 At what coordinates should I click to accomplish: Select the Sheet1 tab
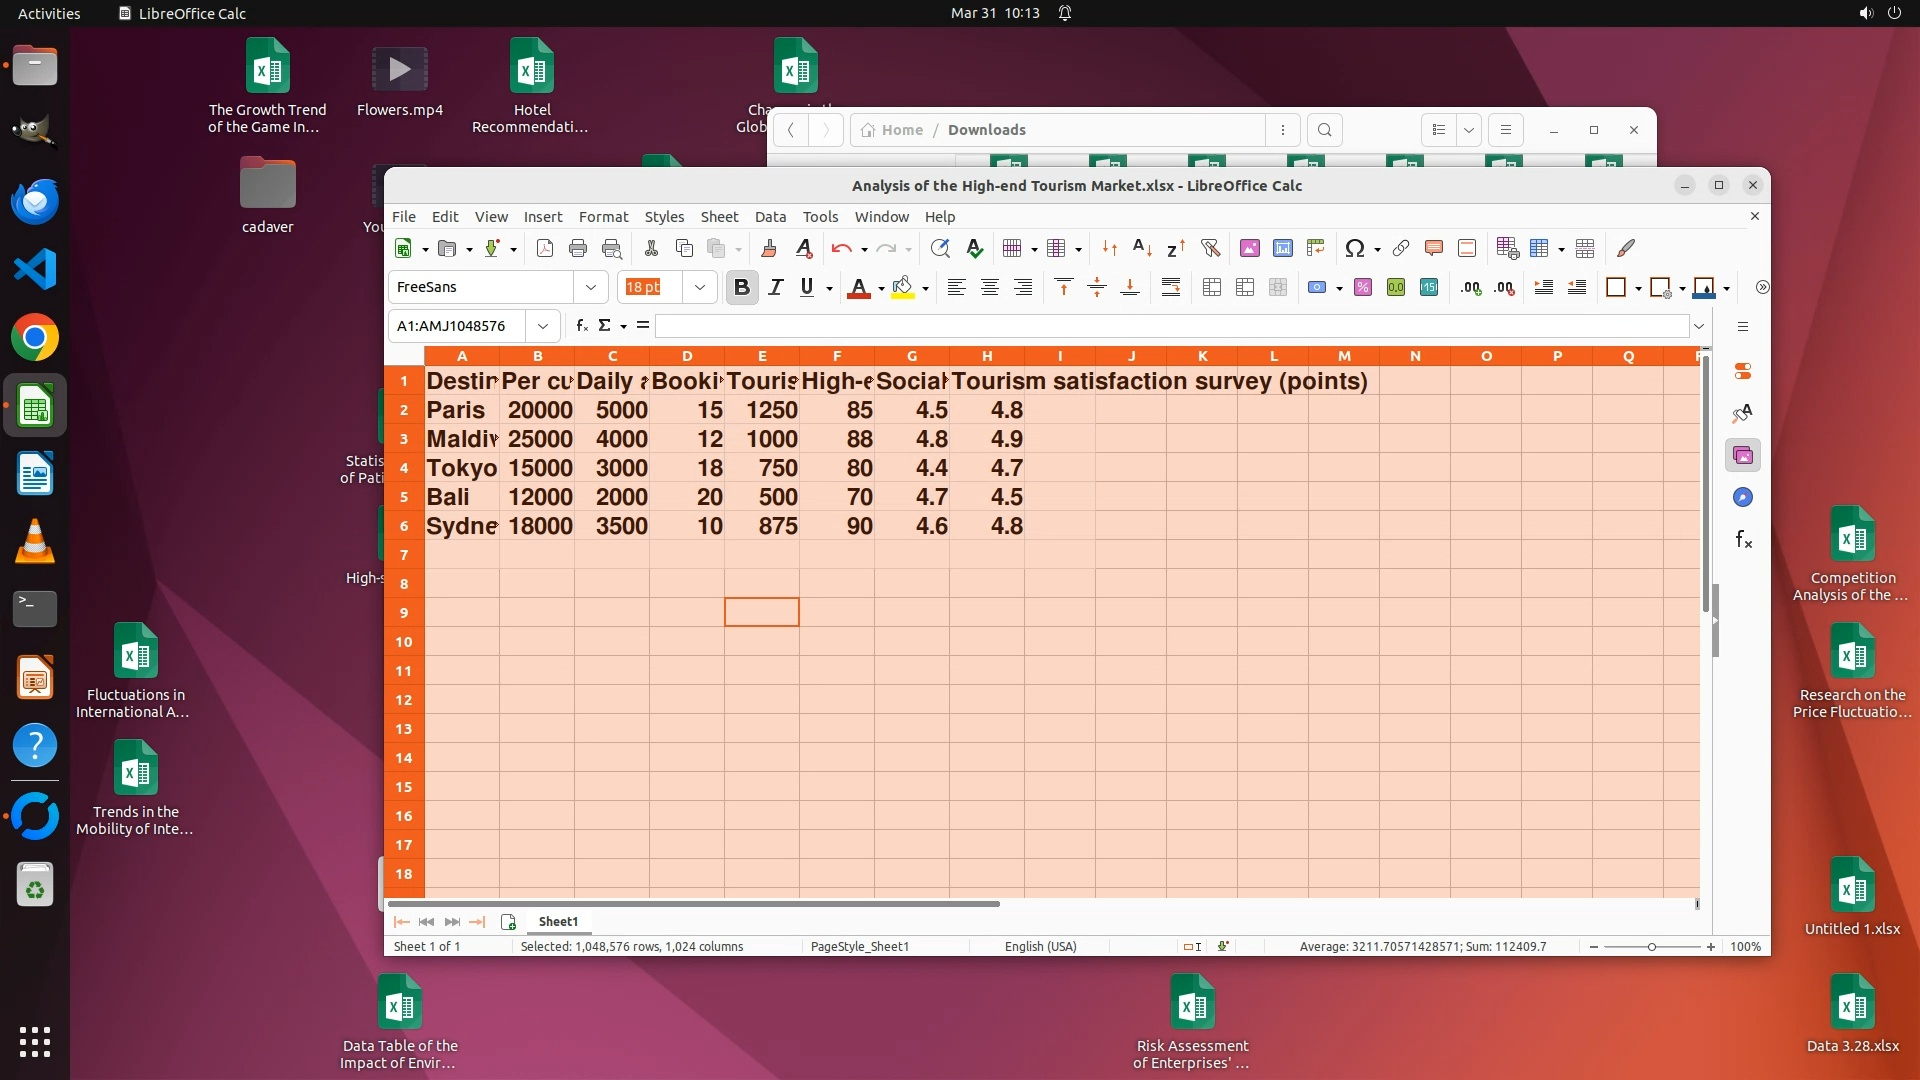[558, 922]
